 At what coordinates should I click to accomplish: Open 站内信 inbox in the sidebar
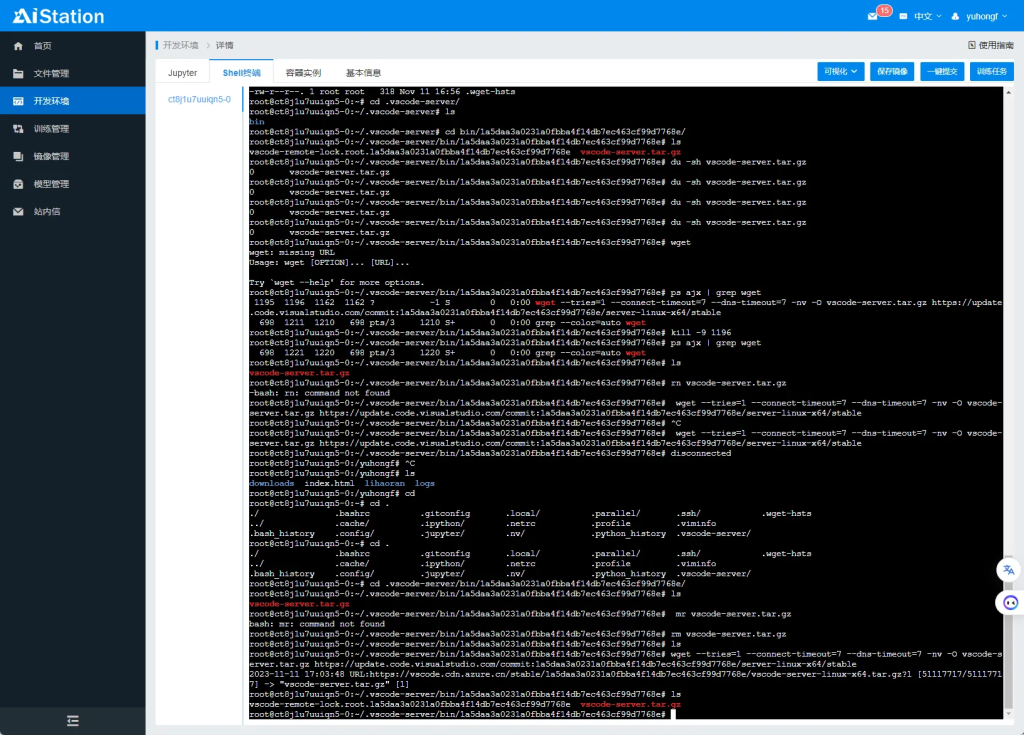47,212
